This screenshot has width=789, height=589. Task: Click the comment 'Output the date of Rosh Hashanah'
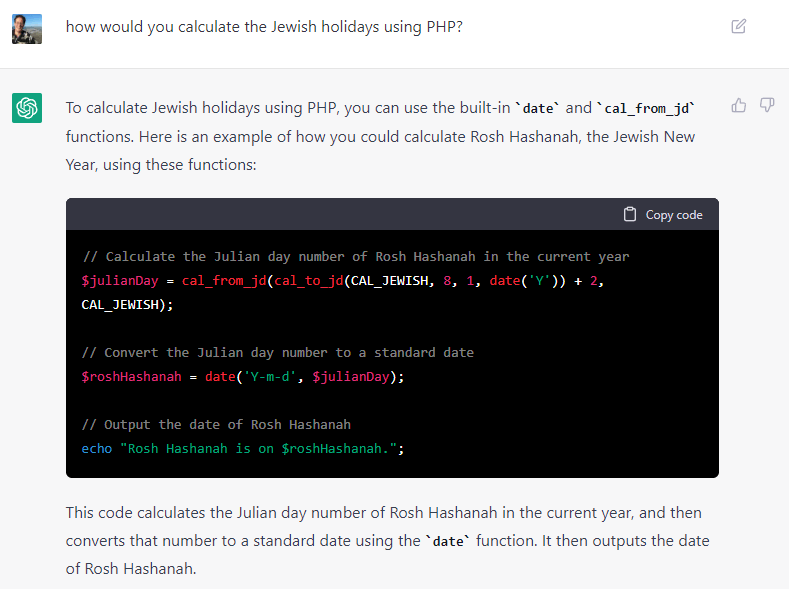pyautogui.click(x=216, y=425)
